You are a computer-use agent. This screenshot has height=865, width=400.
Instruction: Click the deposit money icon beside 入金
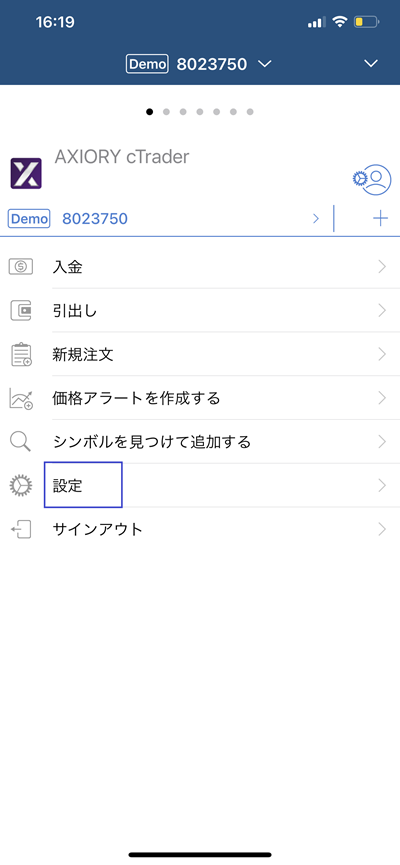tap(21, 267)
